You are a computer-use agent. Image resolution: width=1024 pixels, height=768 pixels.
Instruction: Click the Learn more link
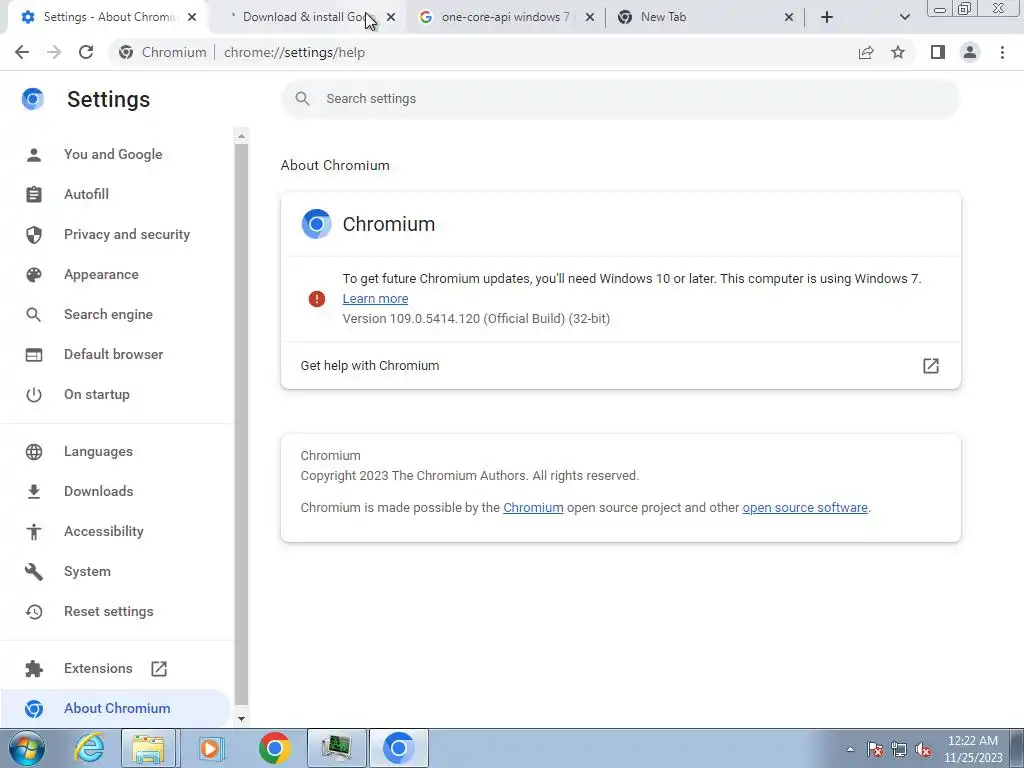coord(376,298)
